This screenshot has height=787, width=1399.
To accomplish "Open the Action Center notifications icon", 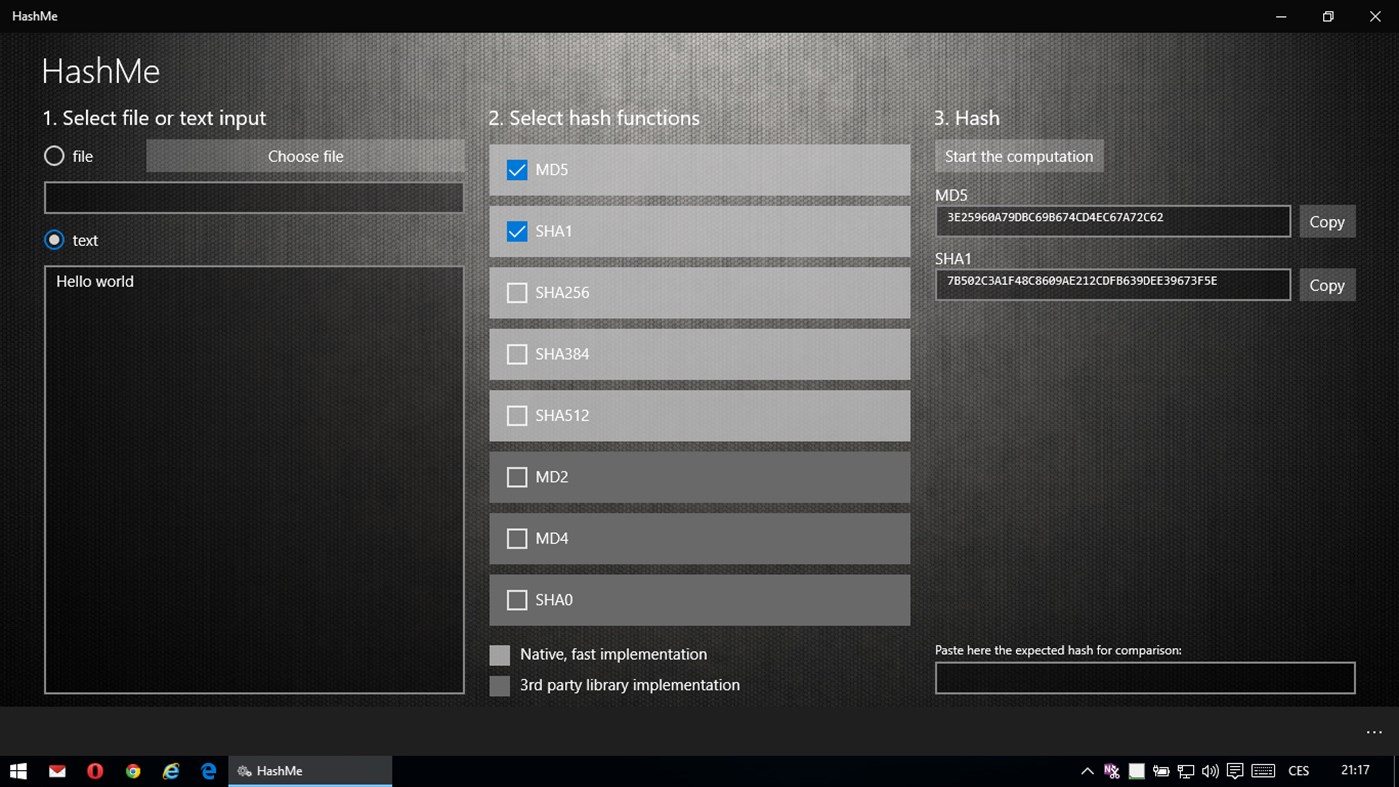I will 1235,771.
